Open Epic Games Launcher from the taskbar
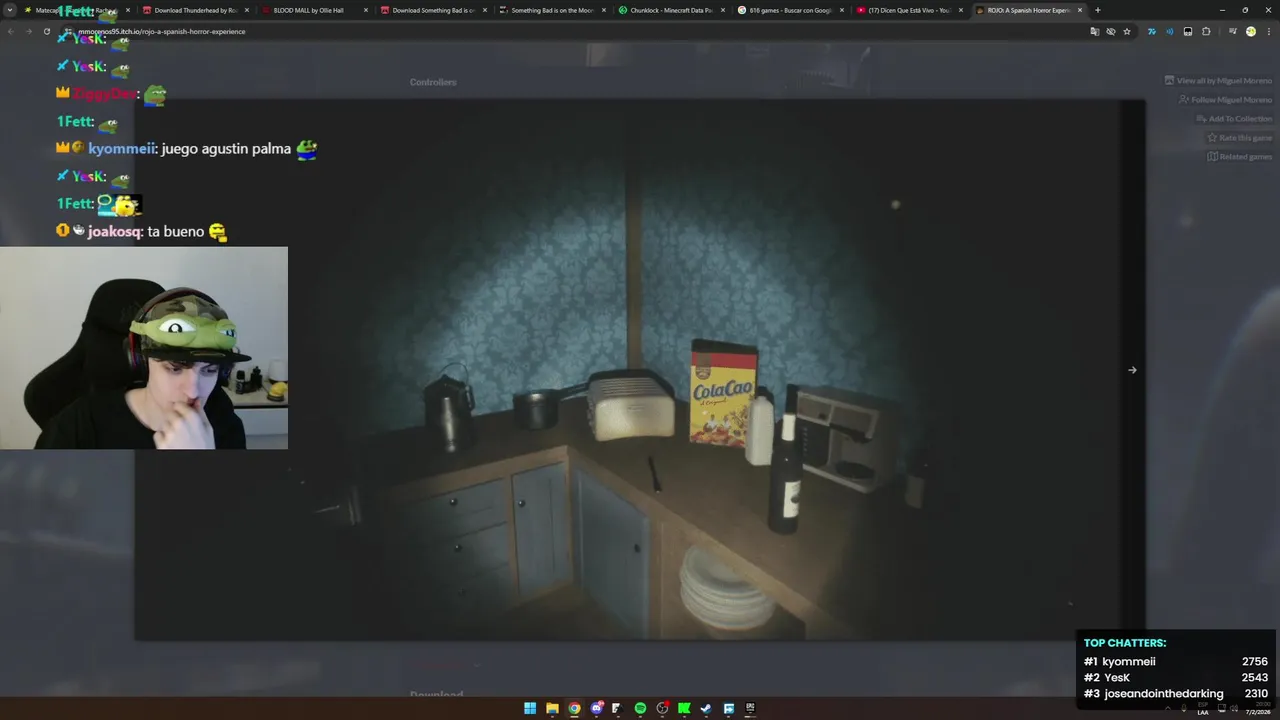 coord(750,708)
